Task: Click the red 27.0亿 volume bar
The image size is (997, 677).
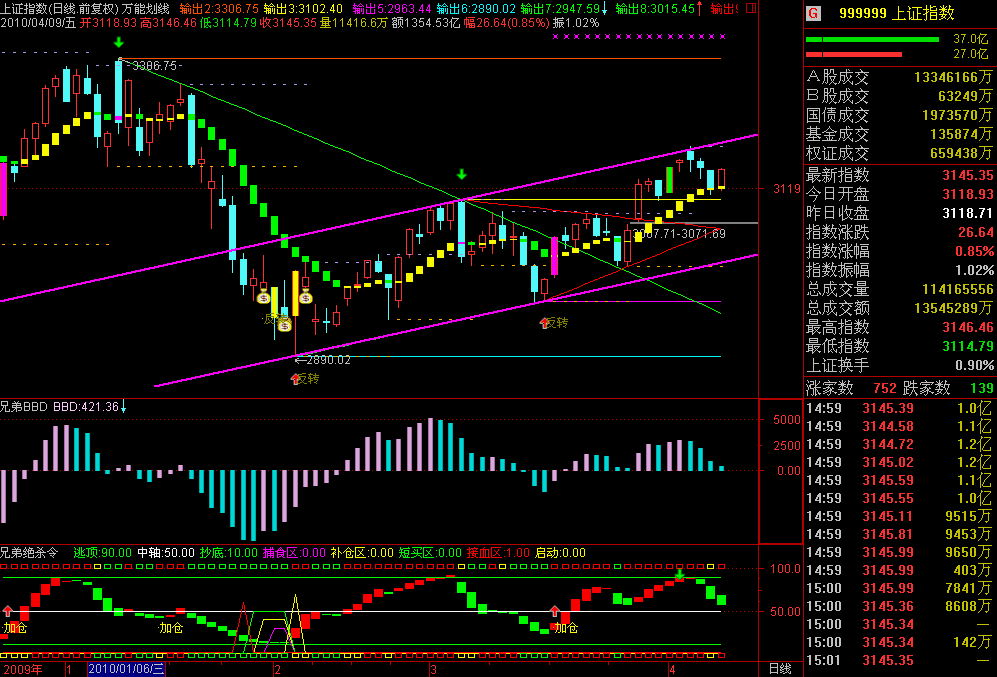Action: (854, 55)
